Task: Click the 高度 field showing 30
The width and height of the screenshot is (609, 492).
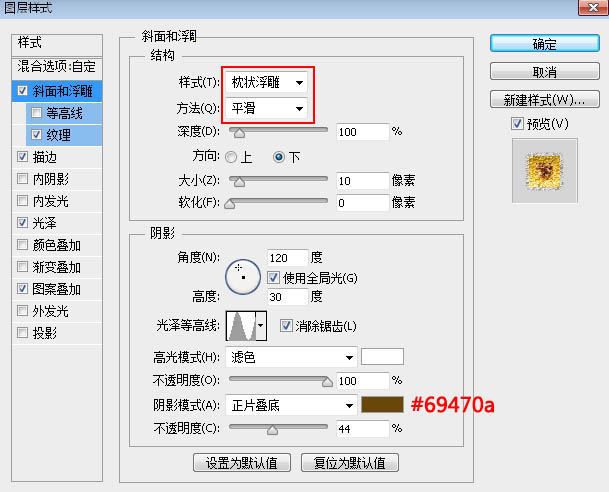Action: pos(287,297)
